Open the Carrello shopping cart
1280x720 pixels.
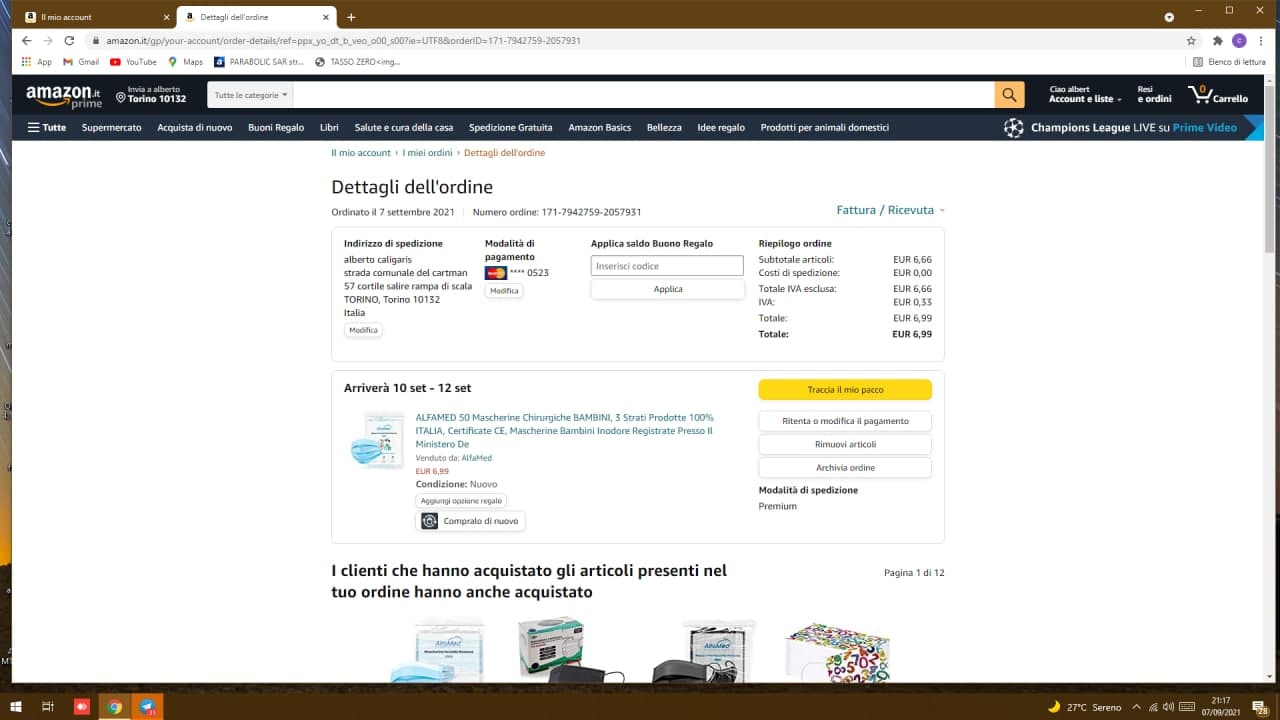point(1218,95)
